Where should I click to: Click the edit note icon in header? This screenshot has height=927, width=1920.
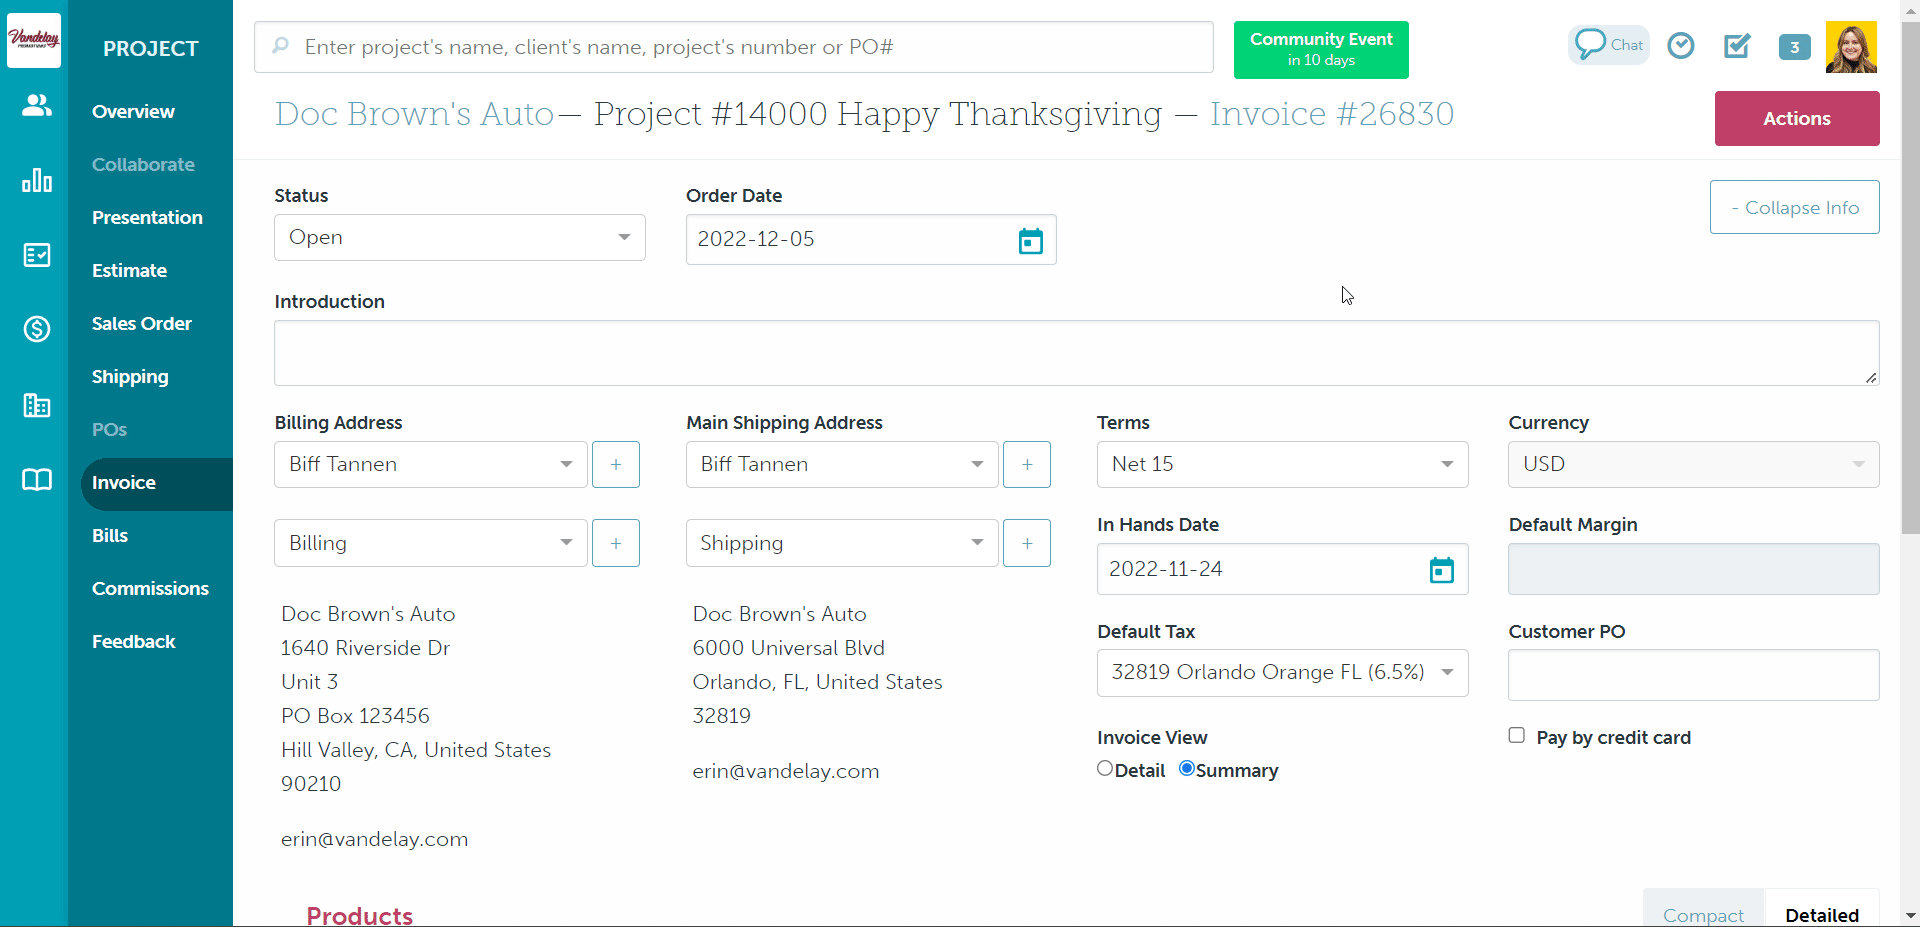1737,46
